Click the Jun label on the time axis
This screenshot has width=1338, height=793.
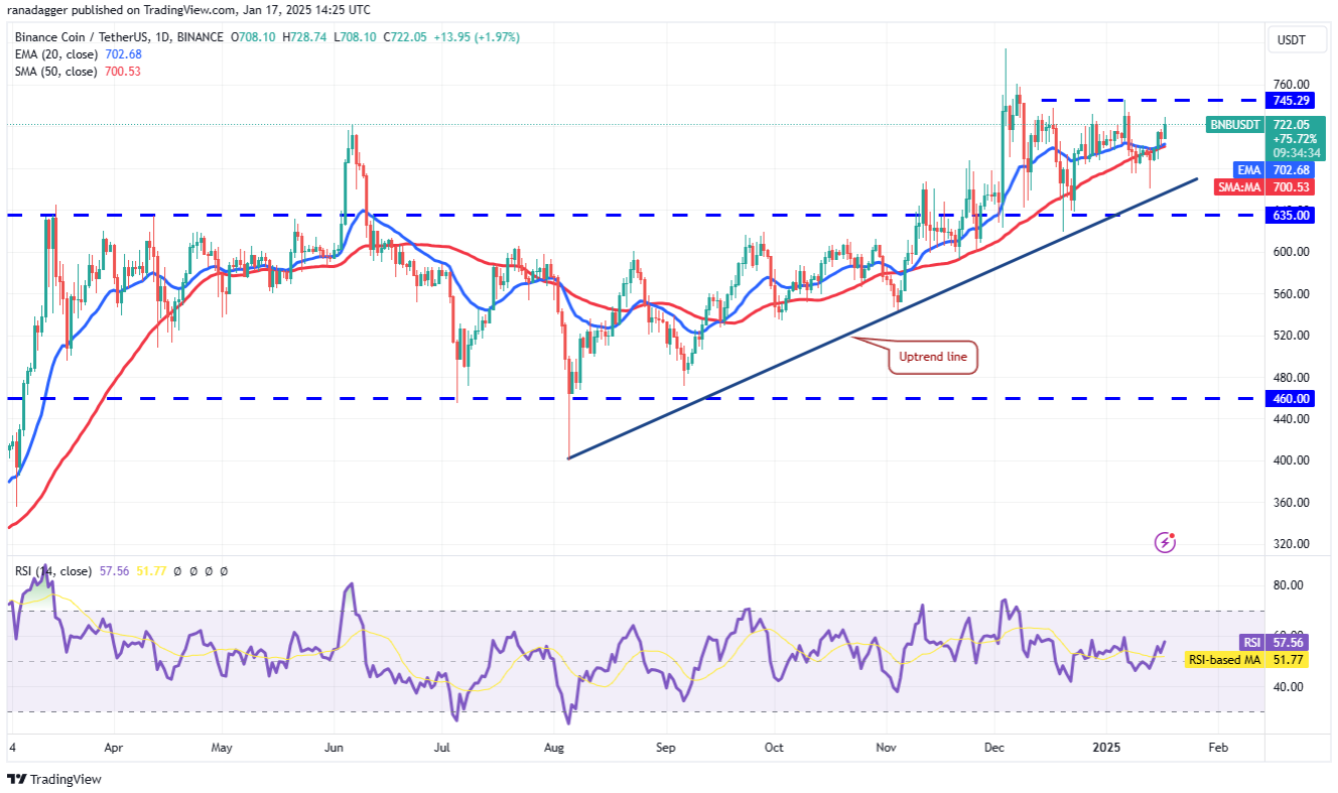pyautogui.click(x=335, y=747)
